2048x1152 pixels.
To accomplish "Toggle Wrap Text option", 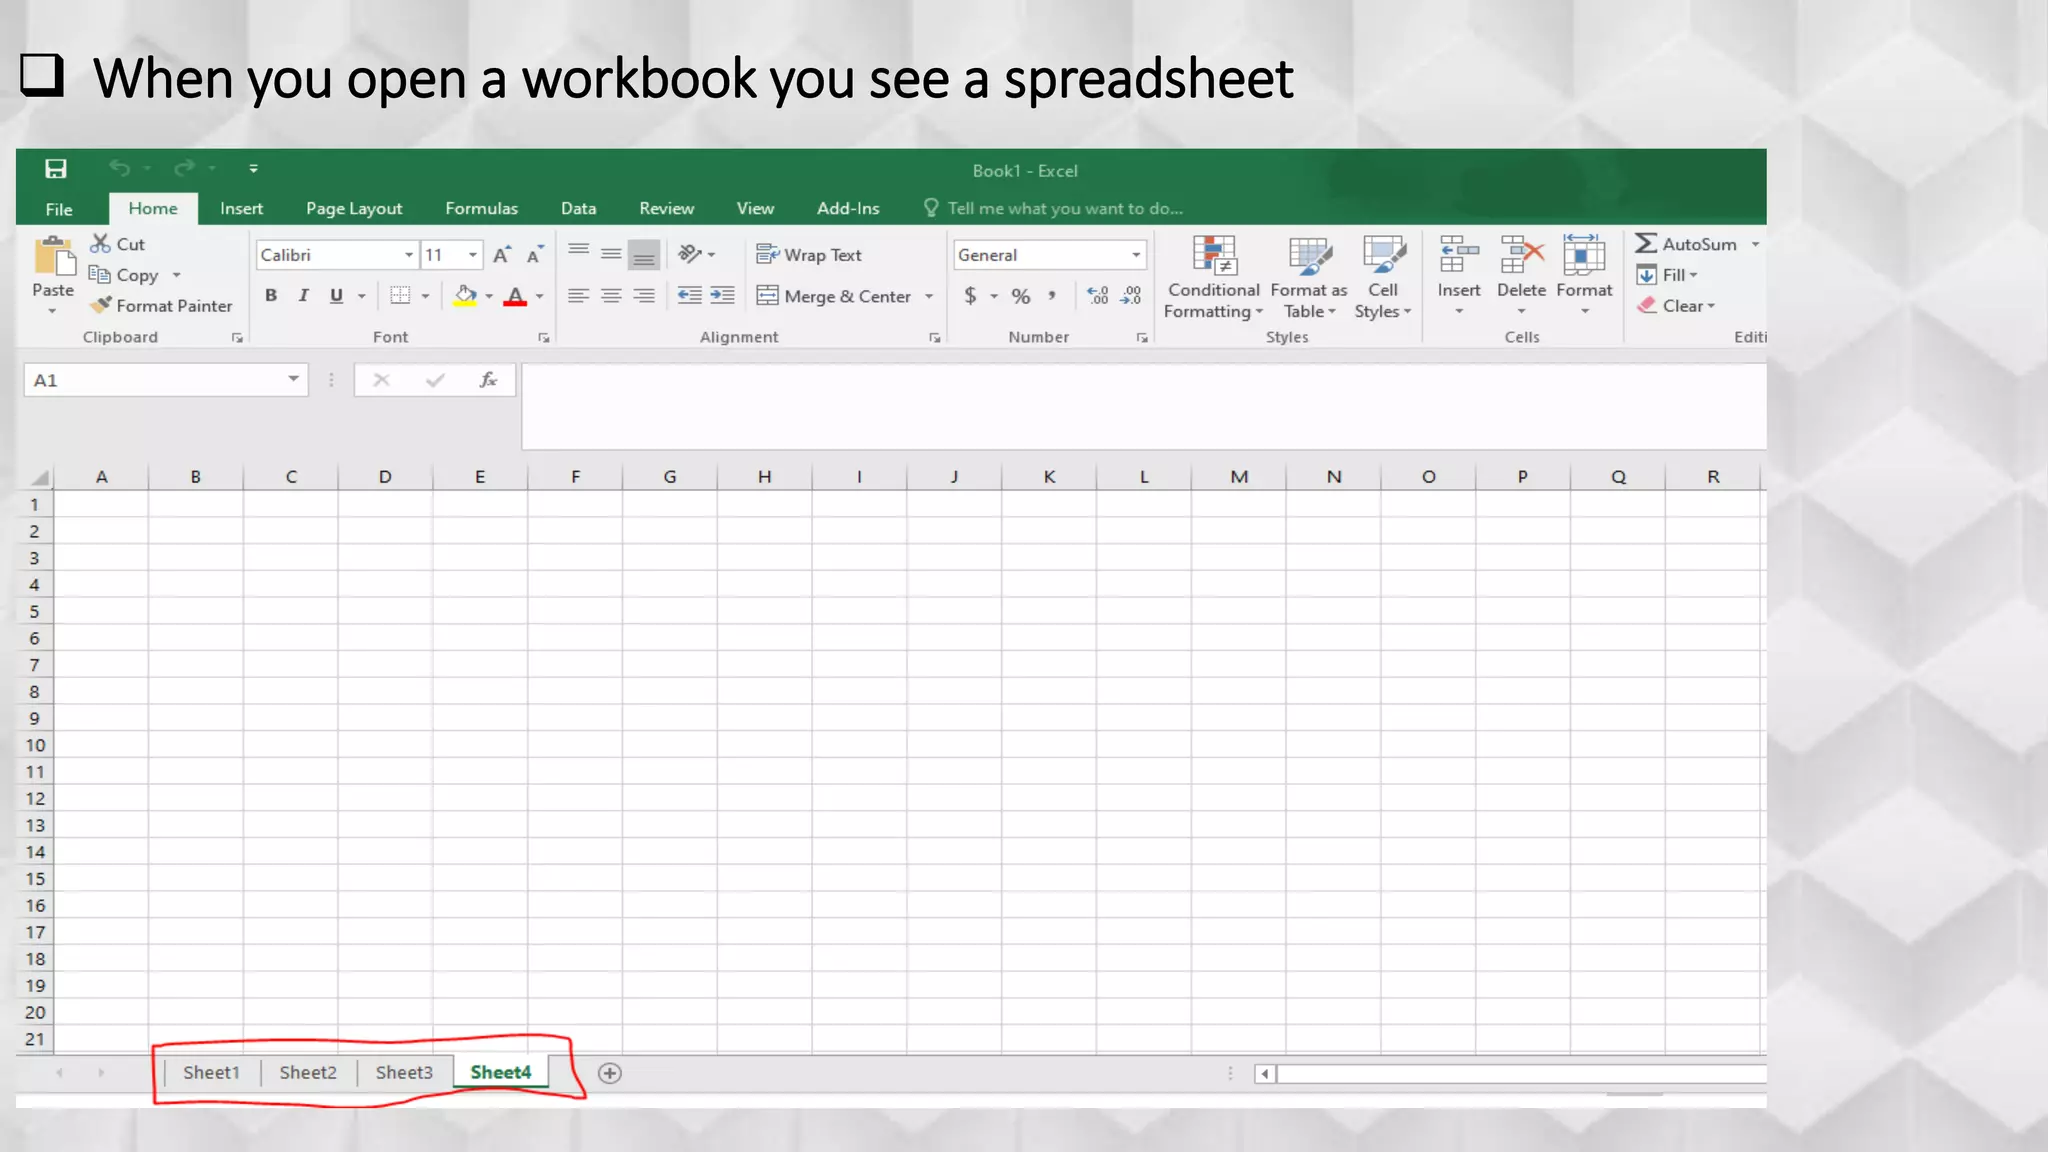I will [808, 255].
